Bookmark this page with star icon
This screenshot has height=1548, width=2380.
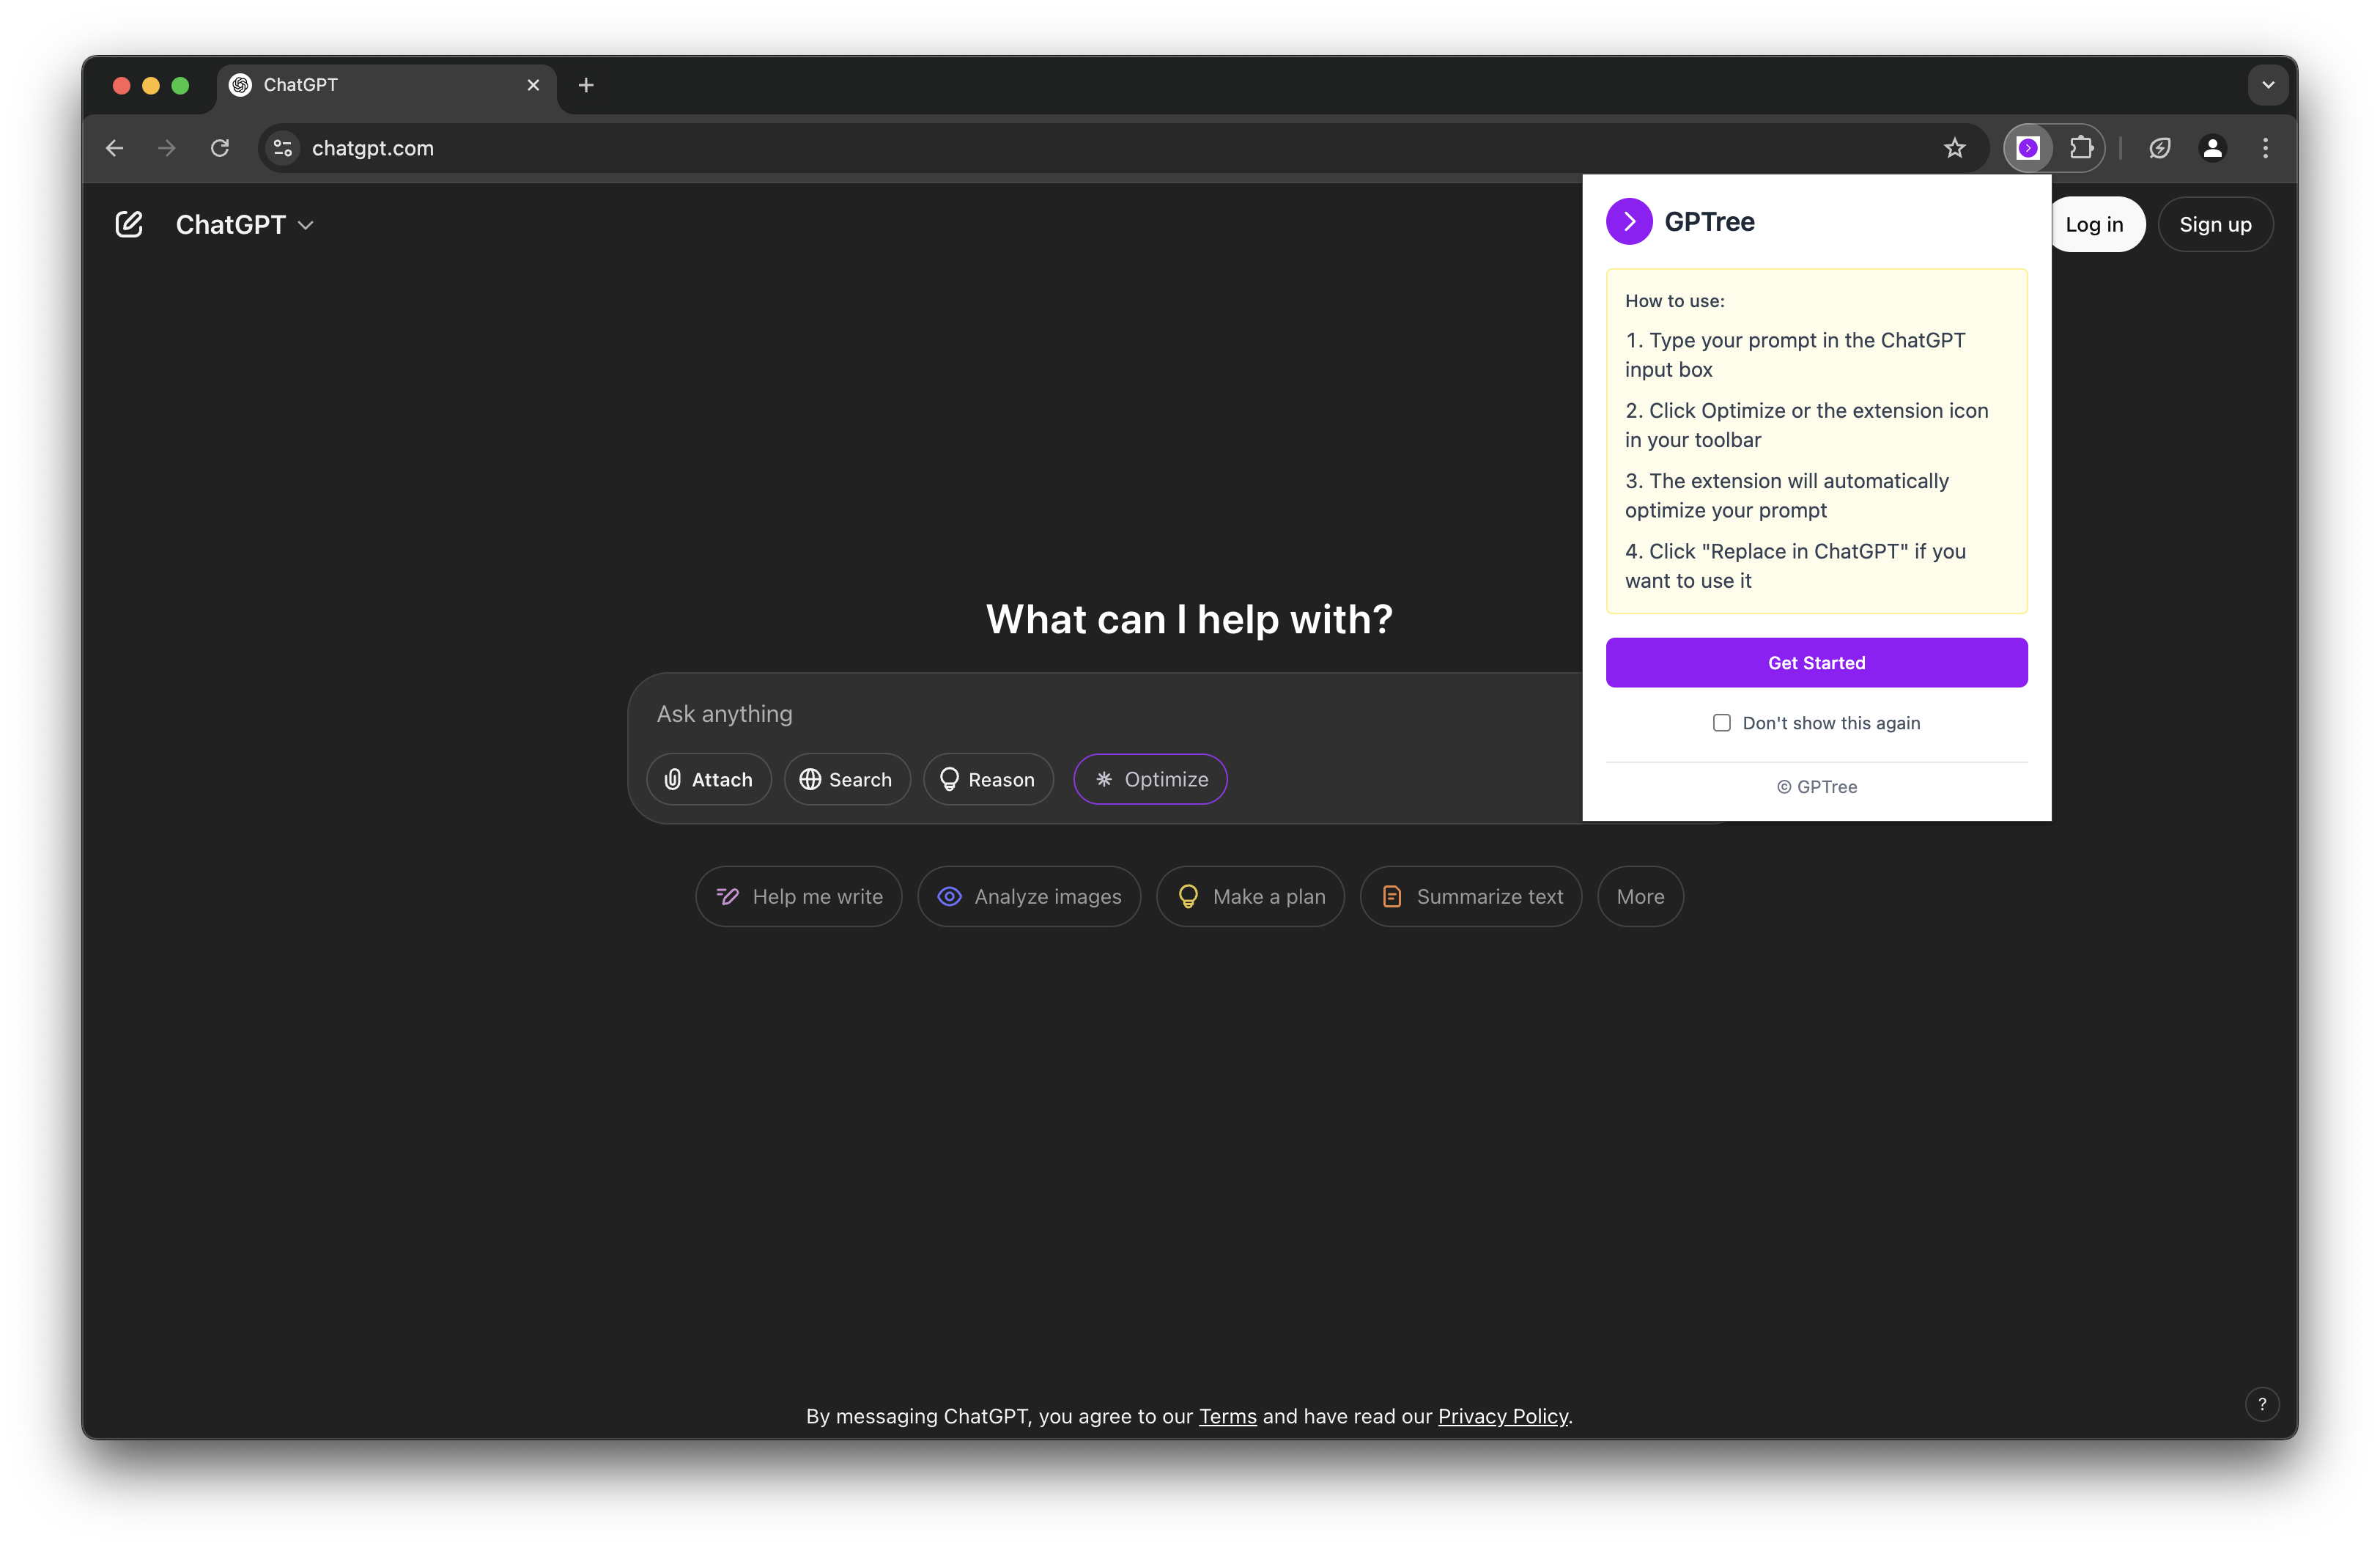pos(1954,148)
